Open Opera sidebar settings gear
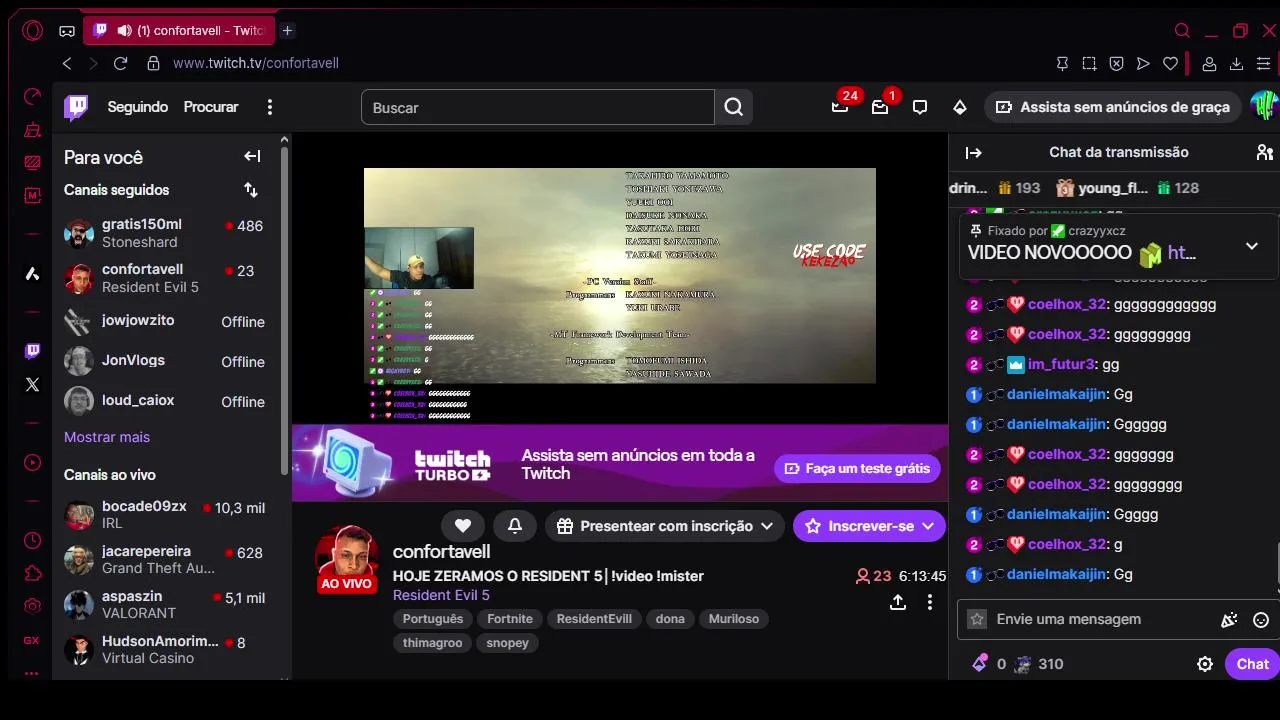 [32, 606]
